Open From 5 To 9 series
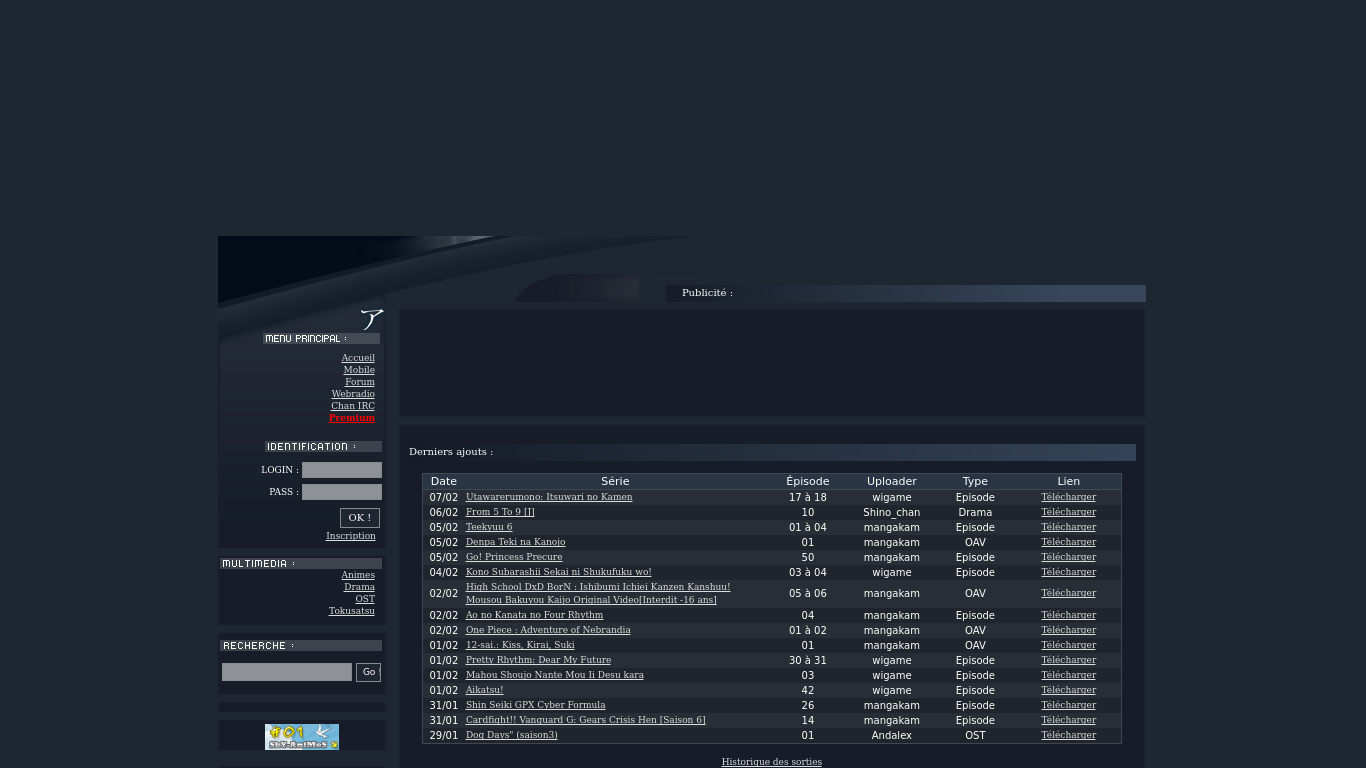This screenshot has height=768, width=1366. tap(500, 512)
